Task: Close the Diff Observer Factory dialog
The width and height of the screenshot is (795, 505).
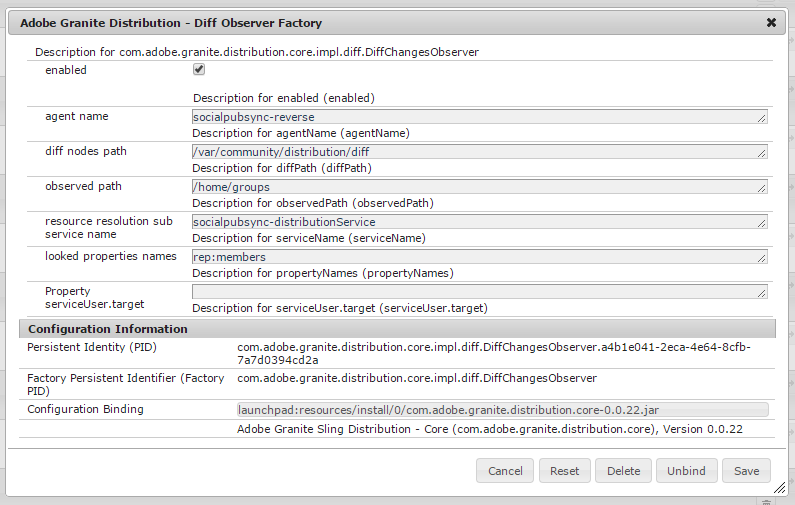Action: [771, 23]
